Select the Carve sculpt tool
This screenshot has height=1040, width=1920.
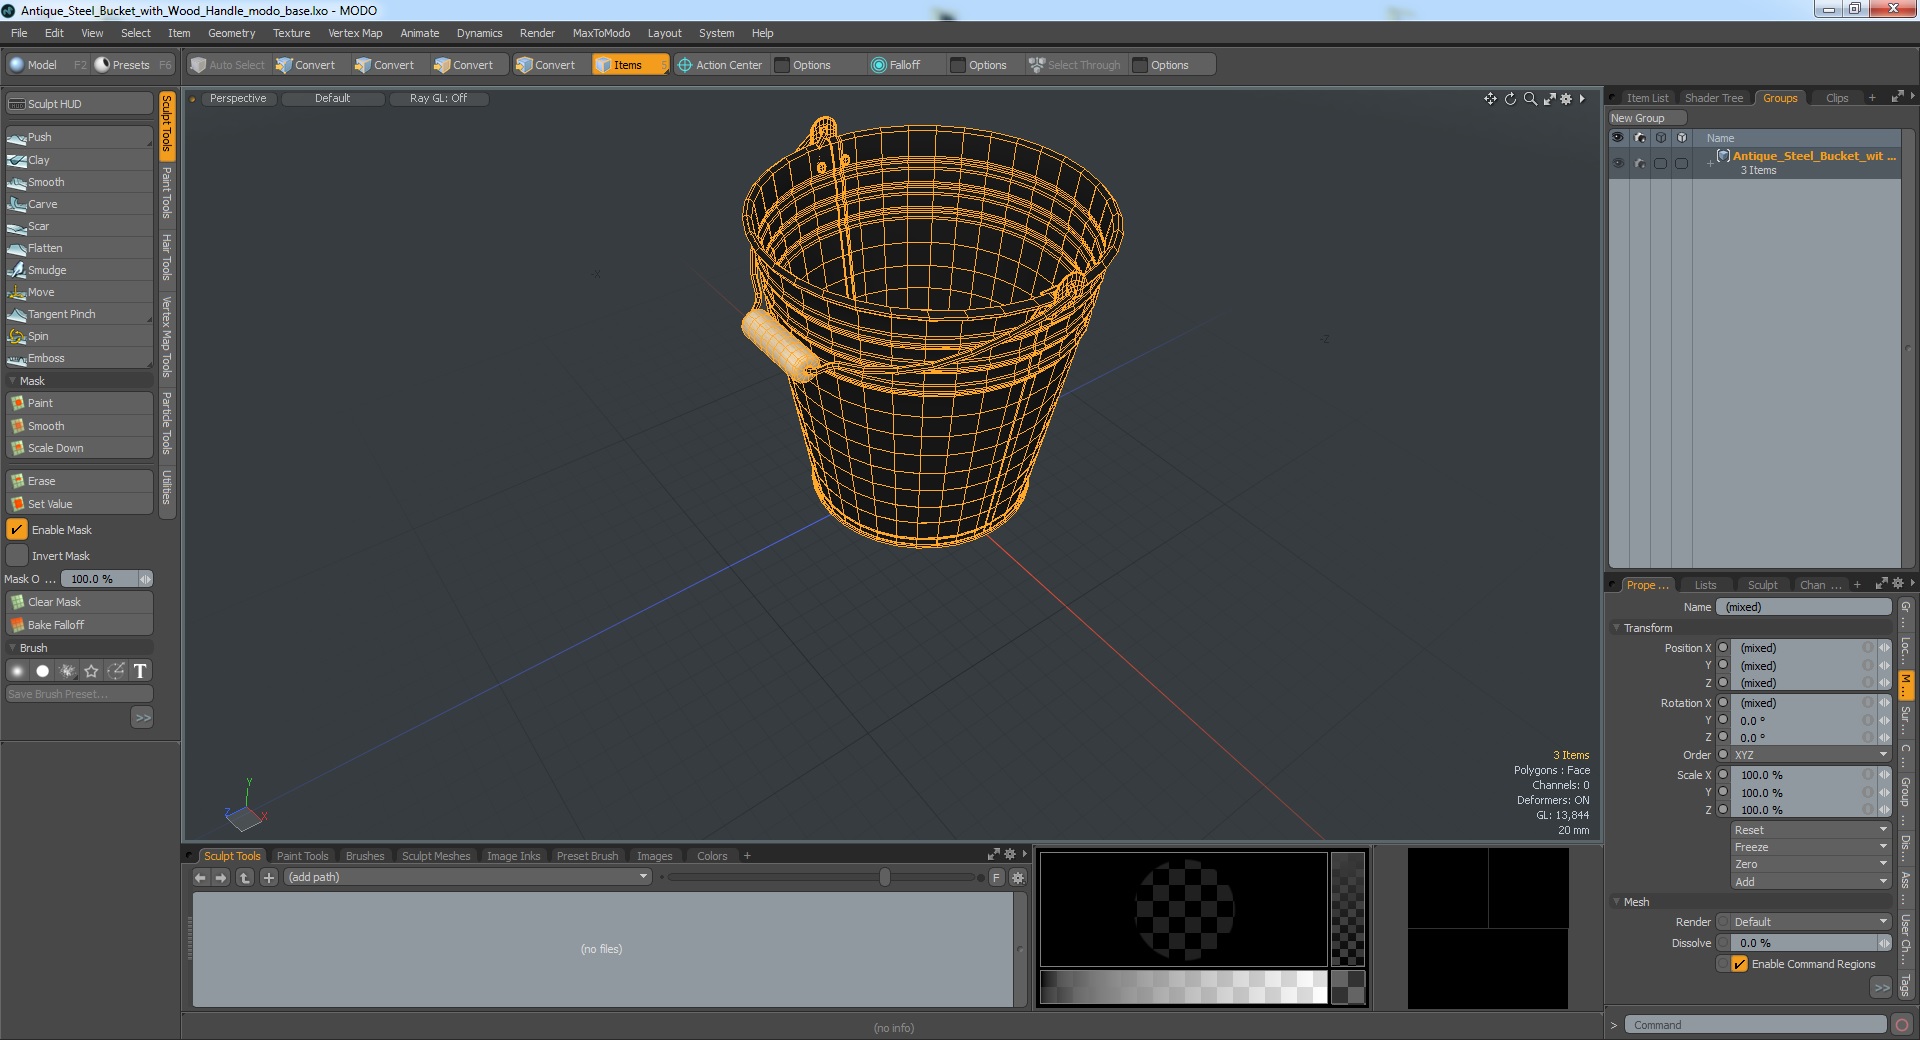point(79,204)
